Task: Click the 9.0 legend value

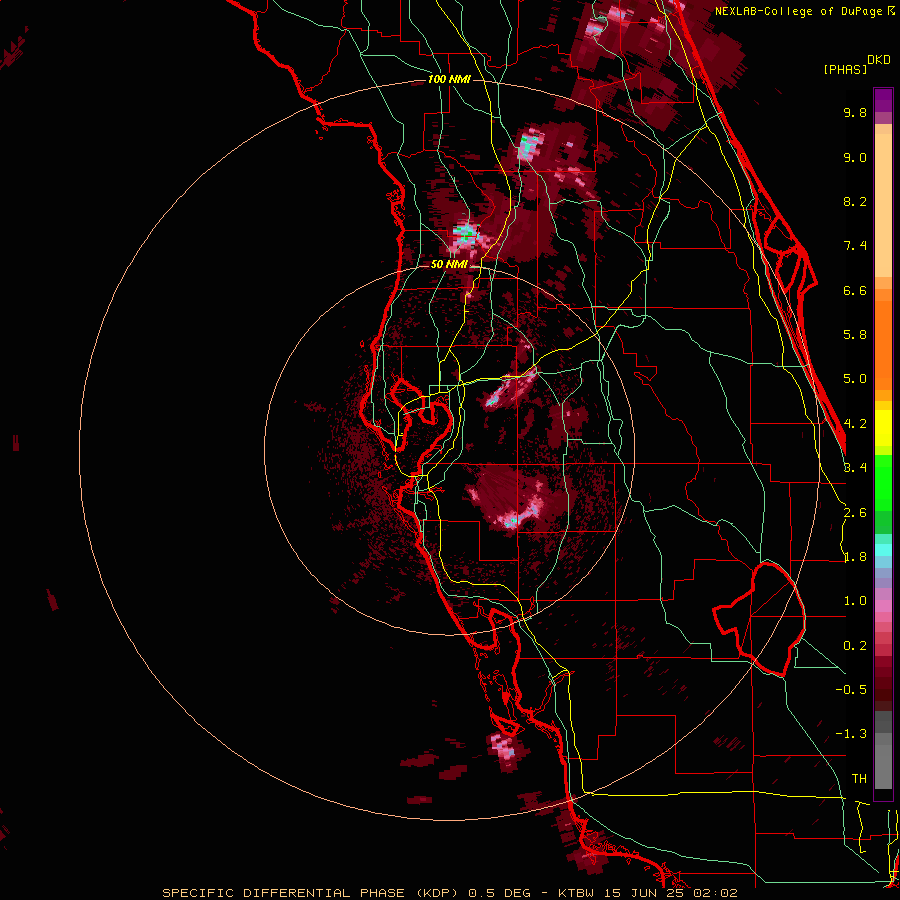Action: 855,157
